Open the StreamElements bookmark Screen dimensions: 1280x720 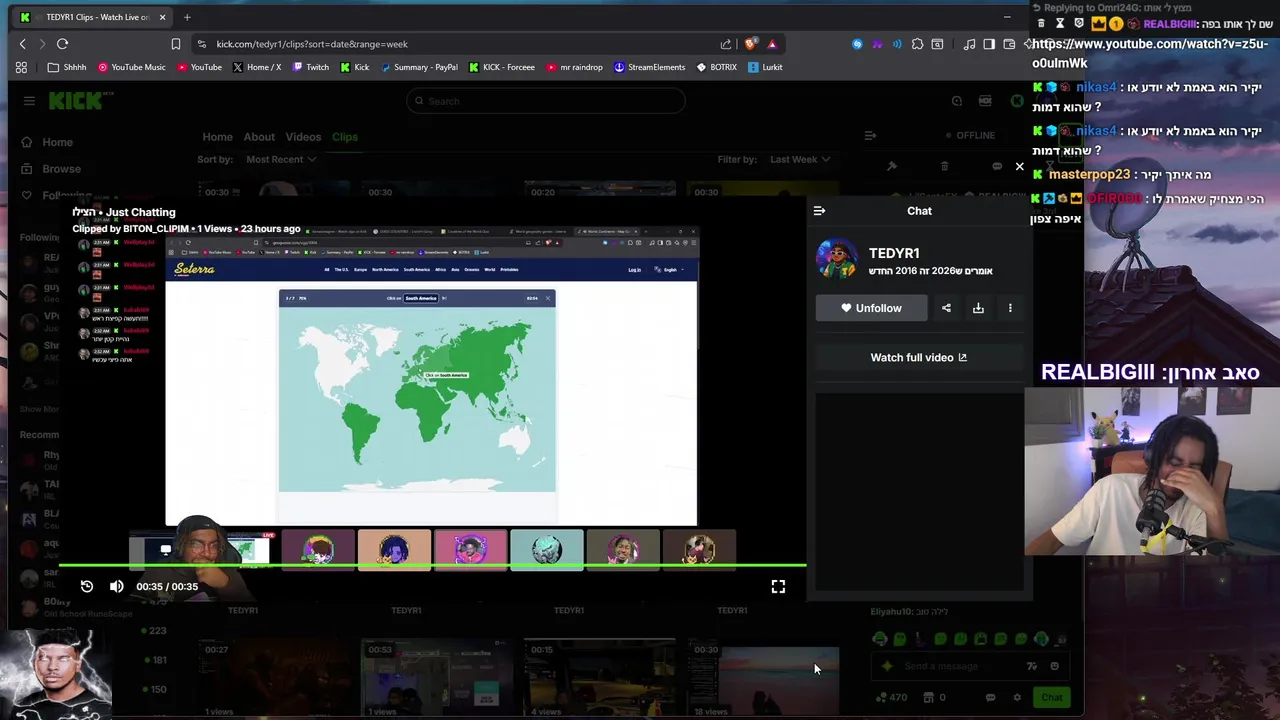click(x=649, y=67)
